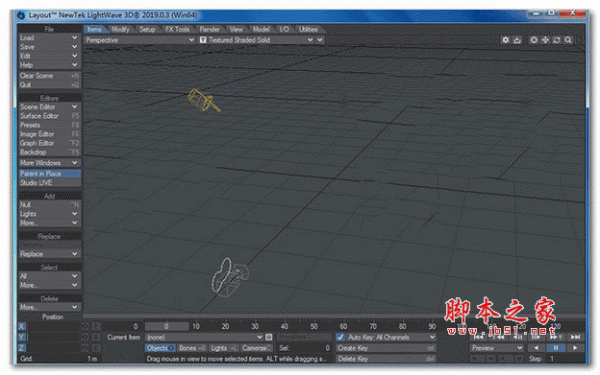The image size is (600, 375).
Task: Open the Select All dropdown
Action: click(49, 276)
